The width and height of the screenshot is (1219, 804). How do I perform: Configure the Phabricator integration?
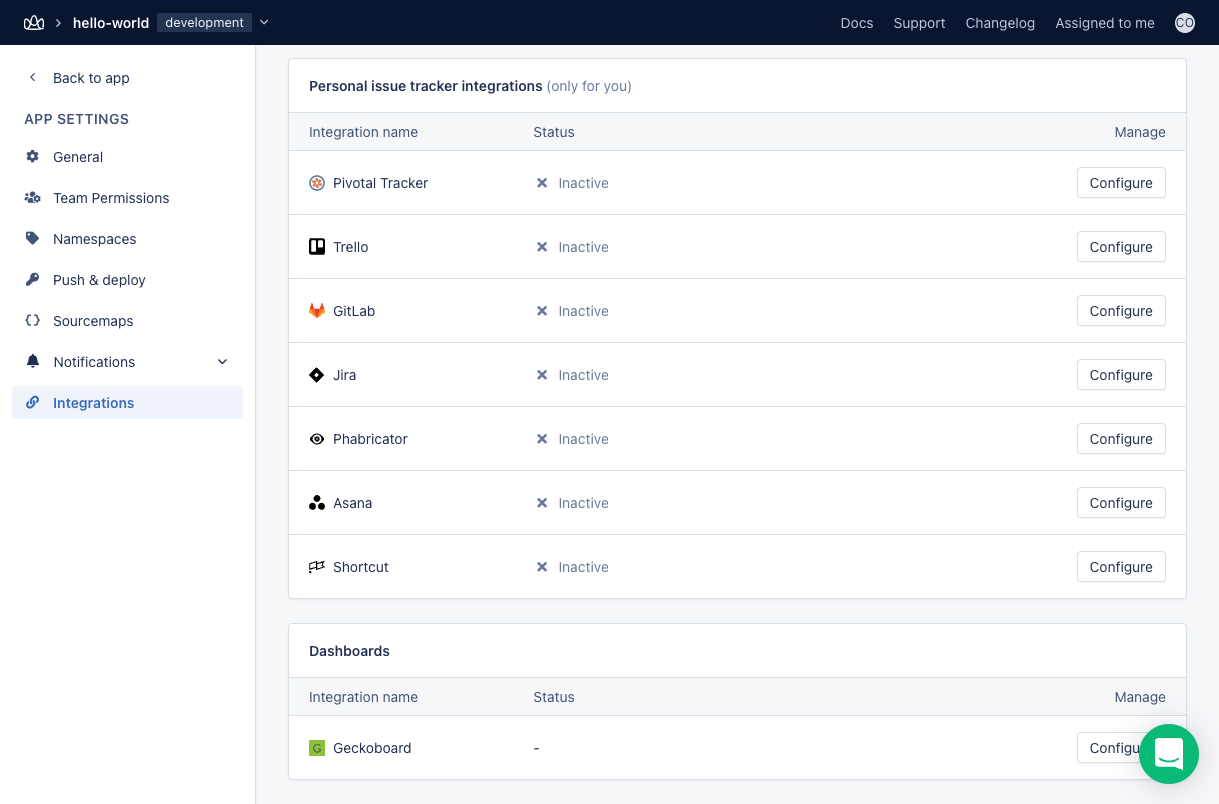click(1121, 439)
